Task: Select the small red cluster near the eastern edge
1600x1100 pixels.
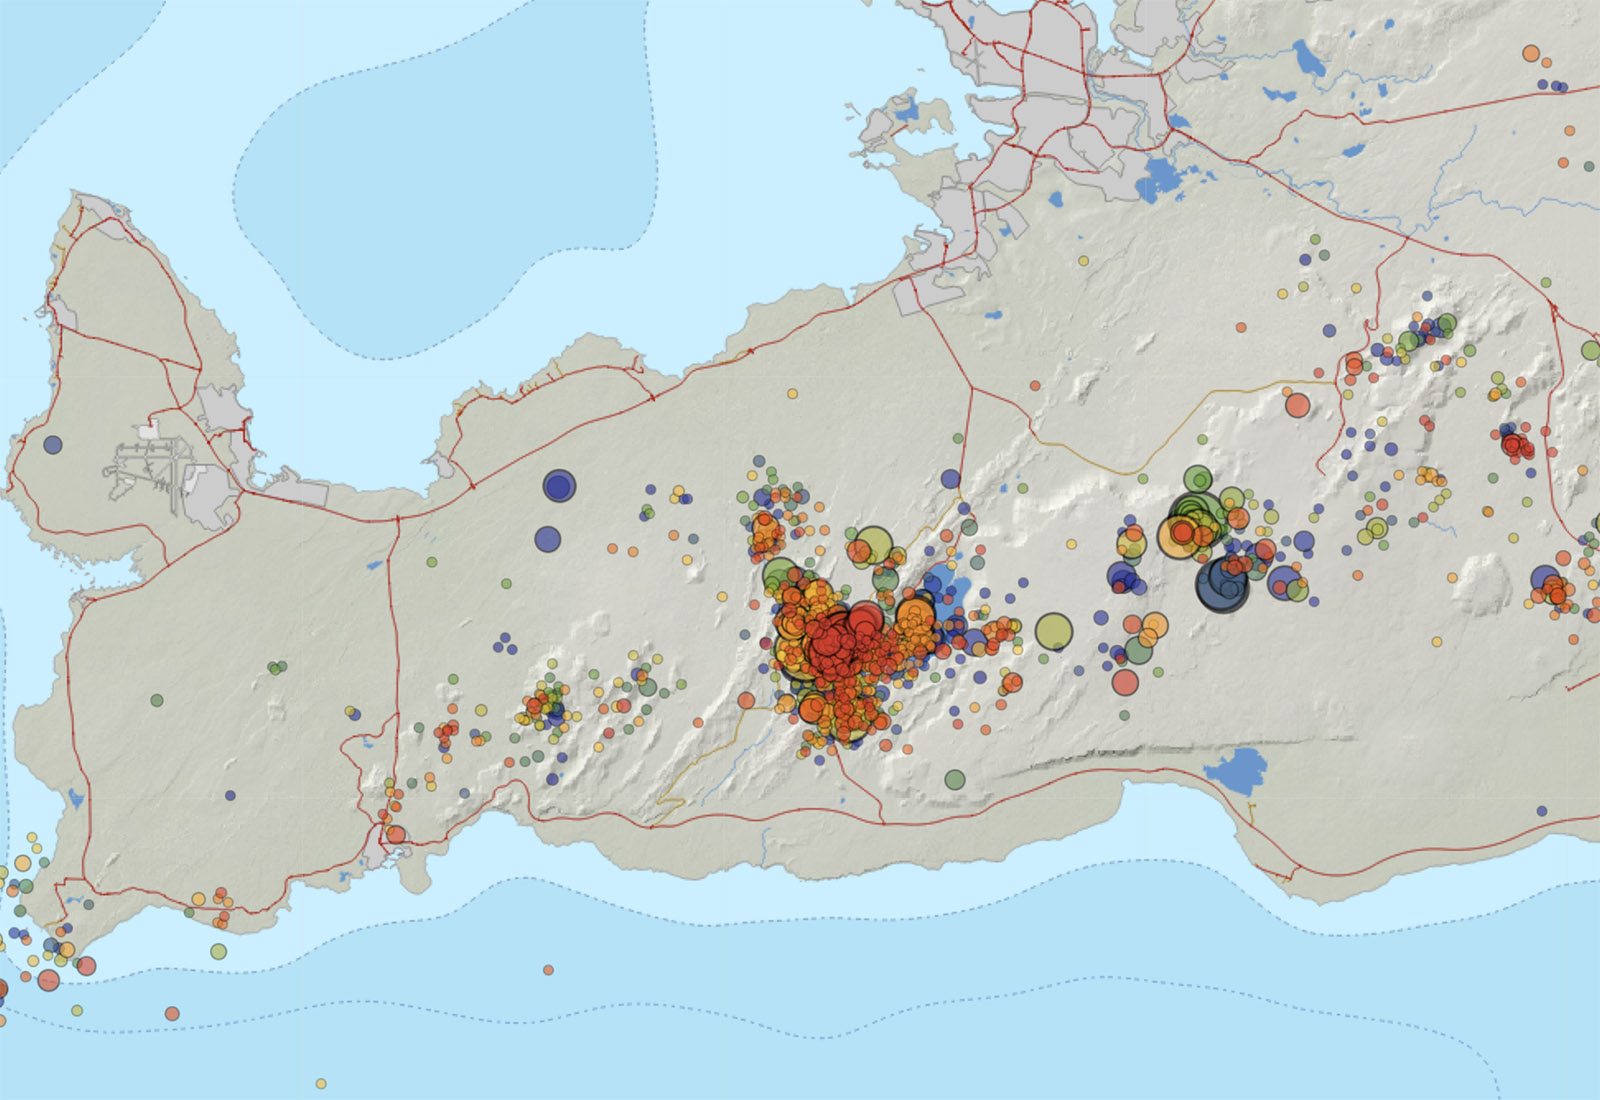Action: pyautogui.click(x=1517, y=443)
